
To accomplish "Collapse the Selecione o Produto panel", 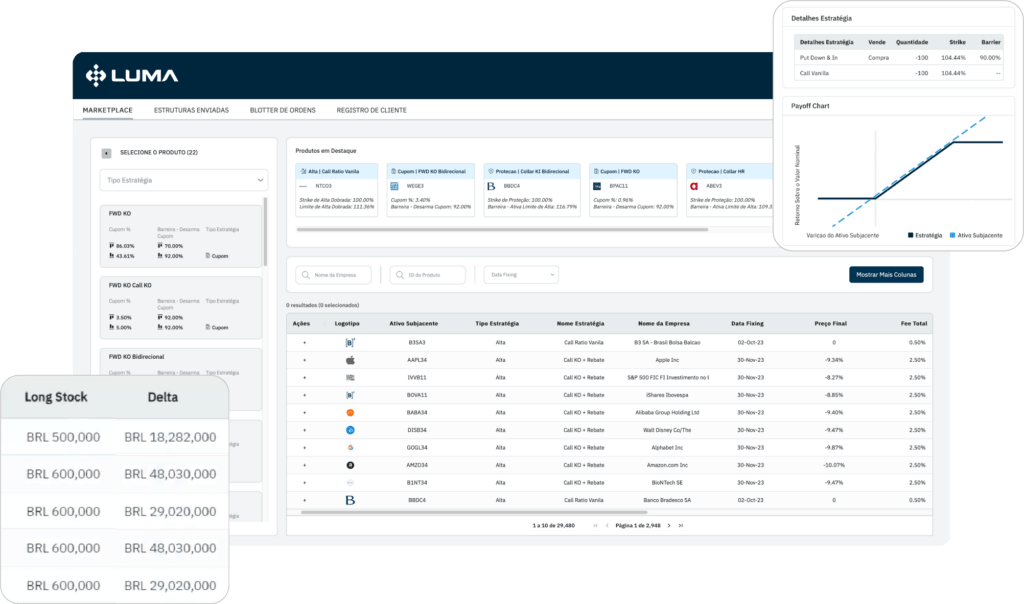I will pyautogui.click(x=106, y=152).
